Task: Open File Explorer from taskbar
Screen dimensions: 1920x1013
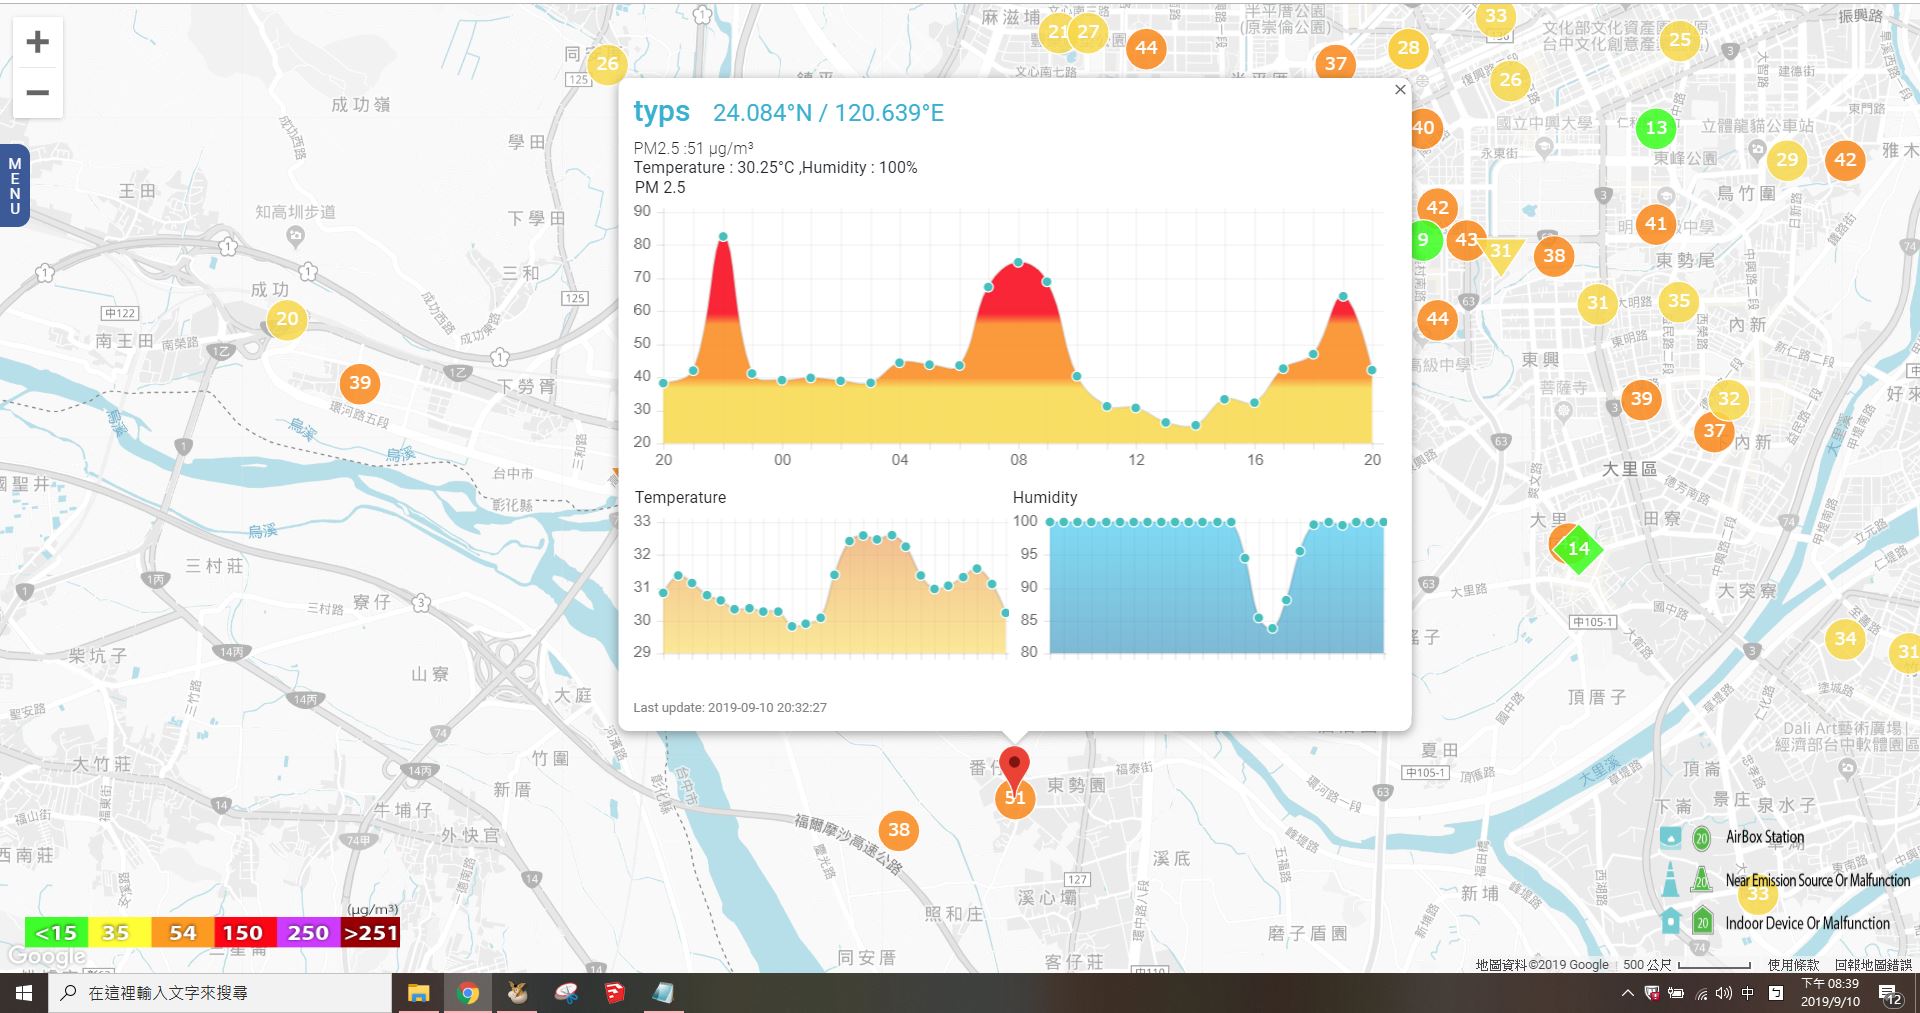Action: tap(418, 993)
